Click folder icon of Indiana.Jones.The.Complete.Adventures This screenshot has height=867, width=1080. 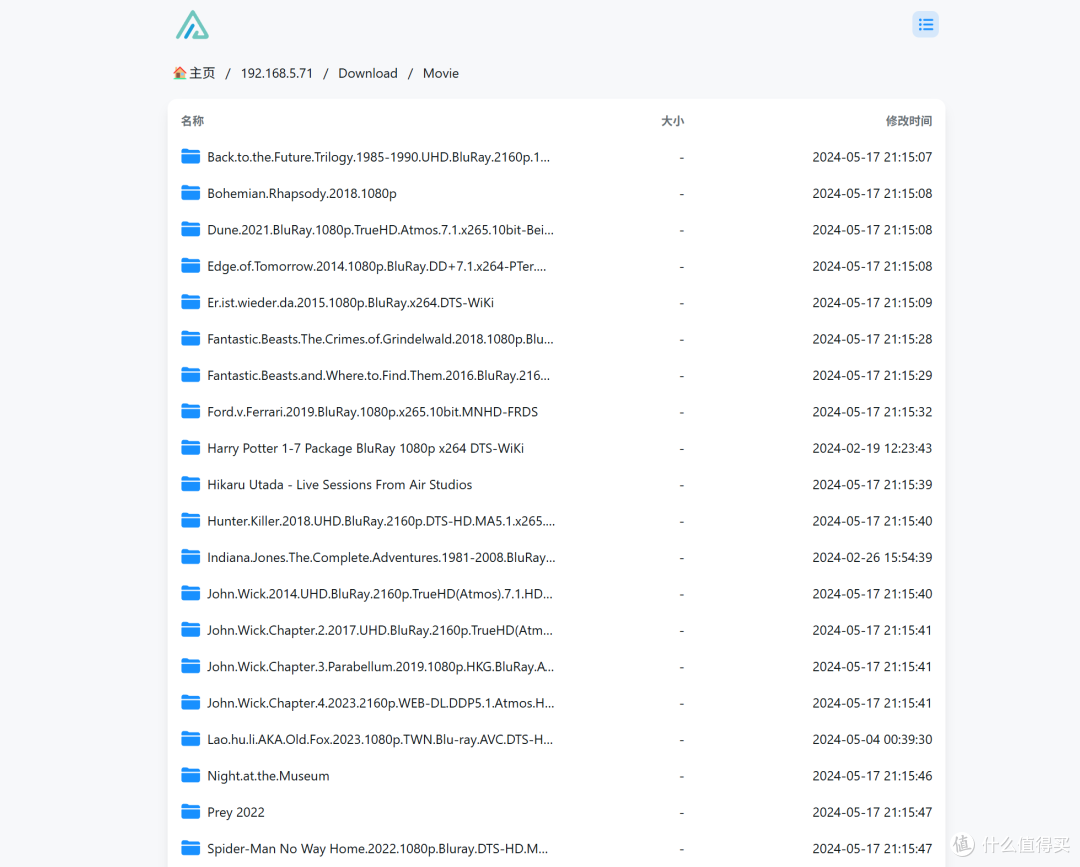(190, 557)
